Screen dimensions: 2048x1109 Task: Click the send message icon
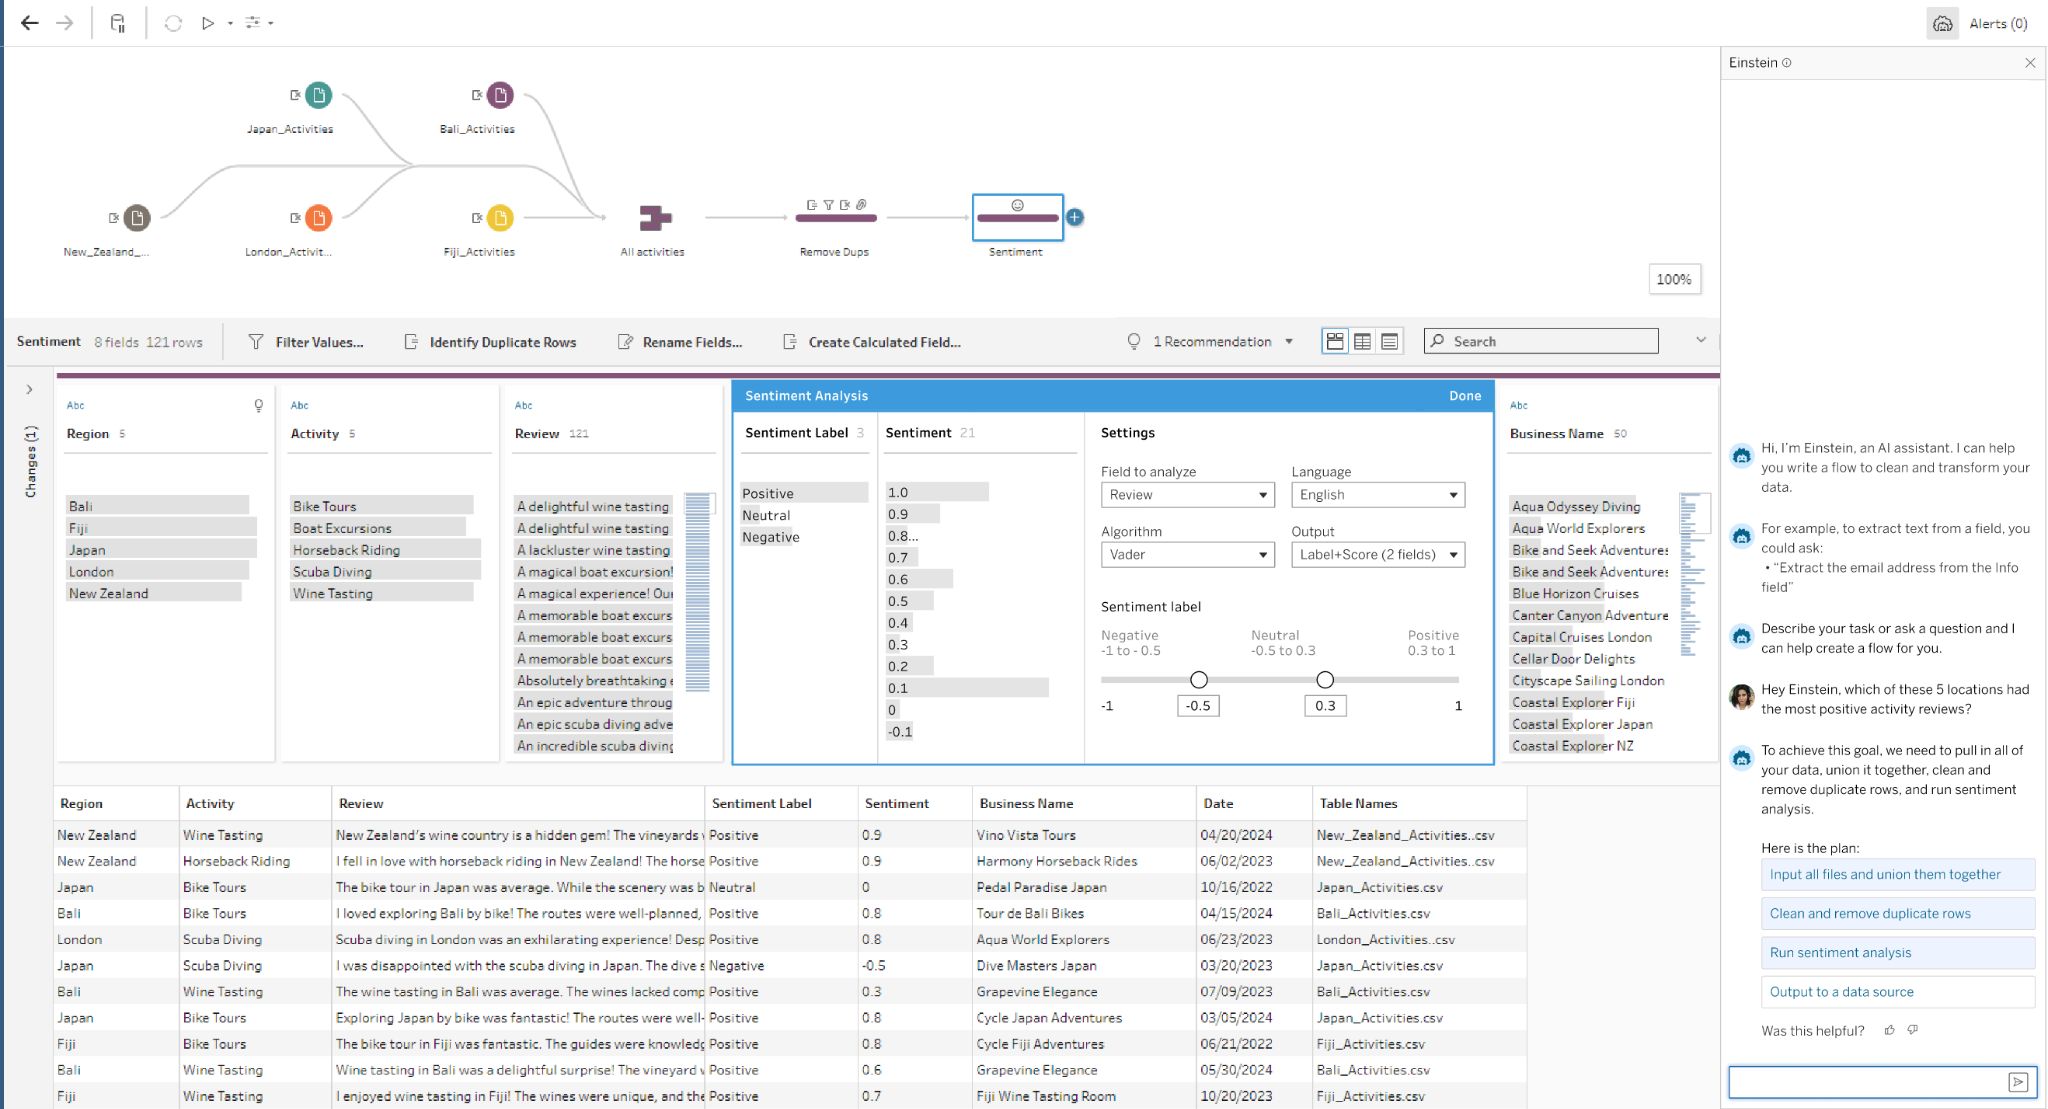[x=2018, y=1082]
